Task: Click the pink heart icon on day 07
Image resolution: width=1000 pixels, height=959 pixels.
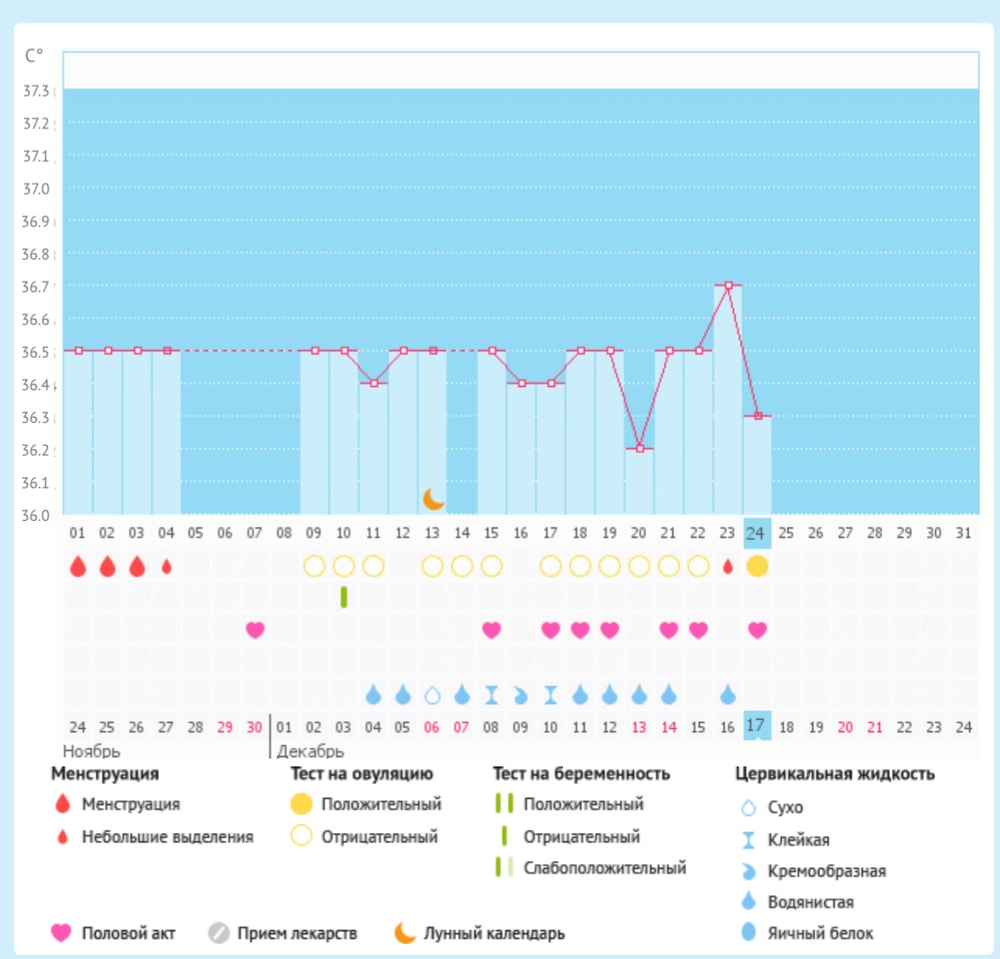Action: click(x=255, y=630)
